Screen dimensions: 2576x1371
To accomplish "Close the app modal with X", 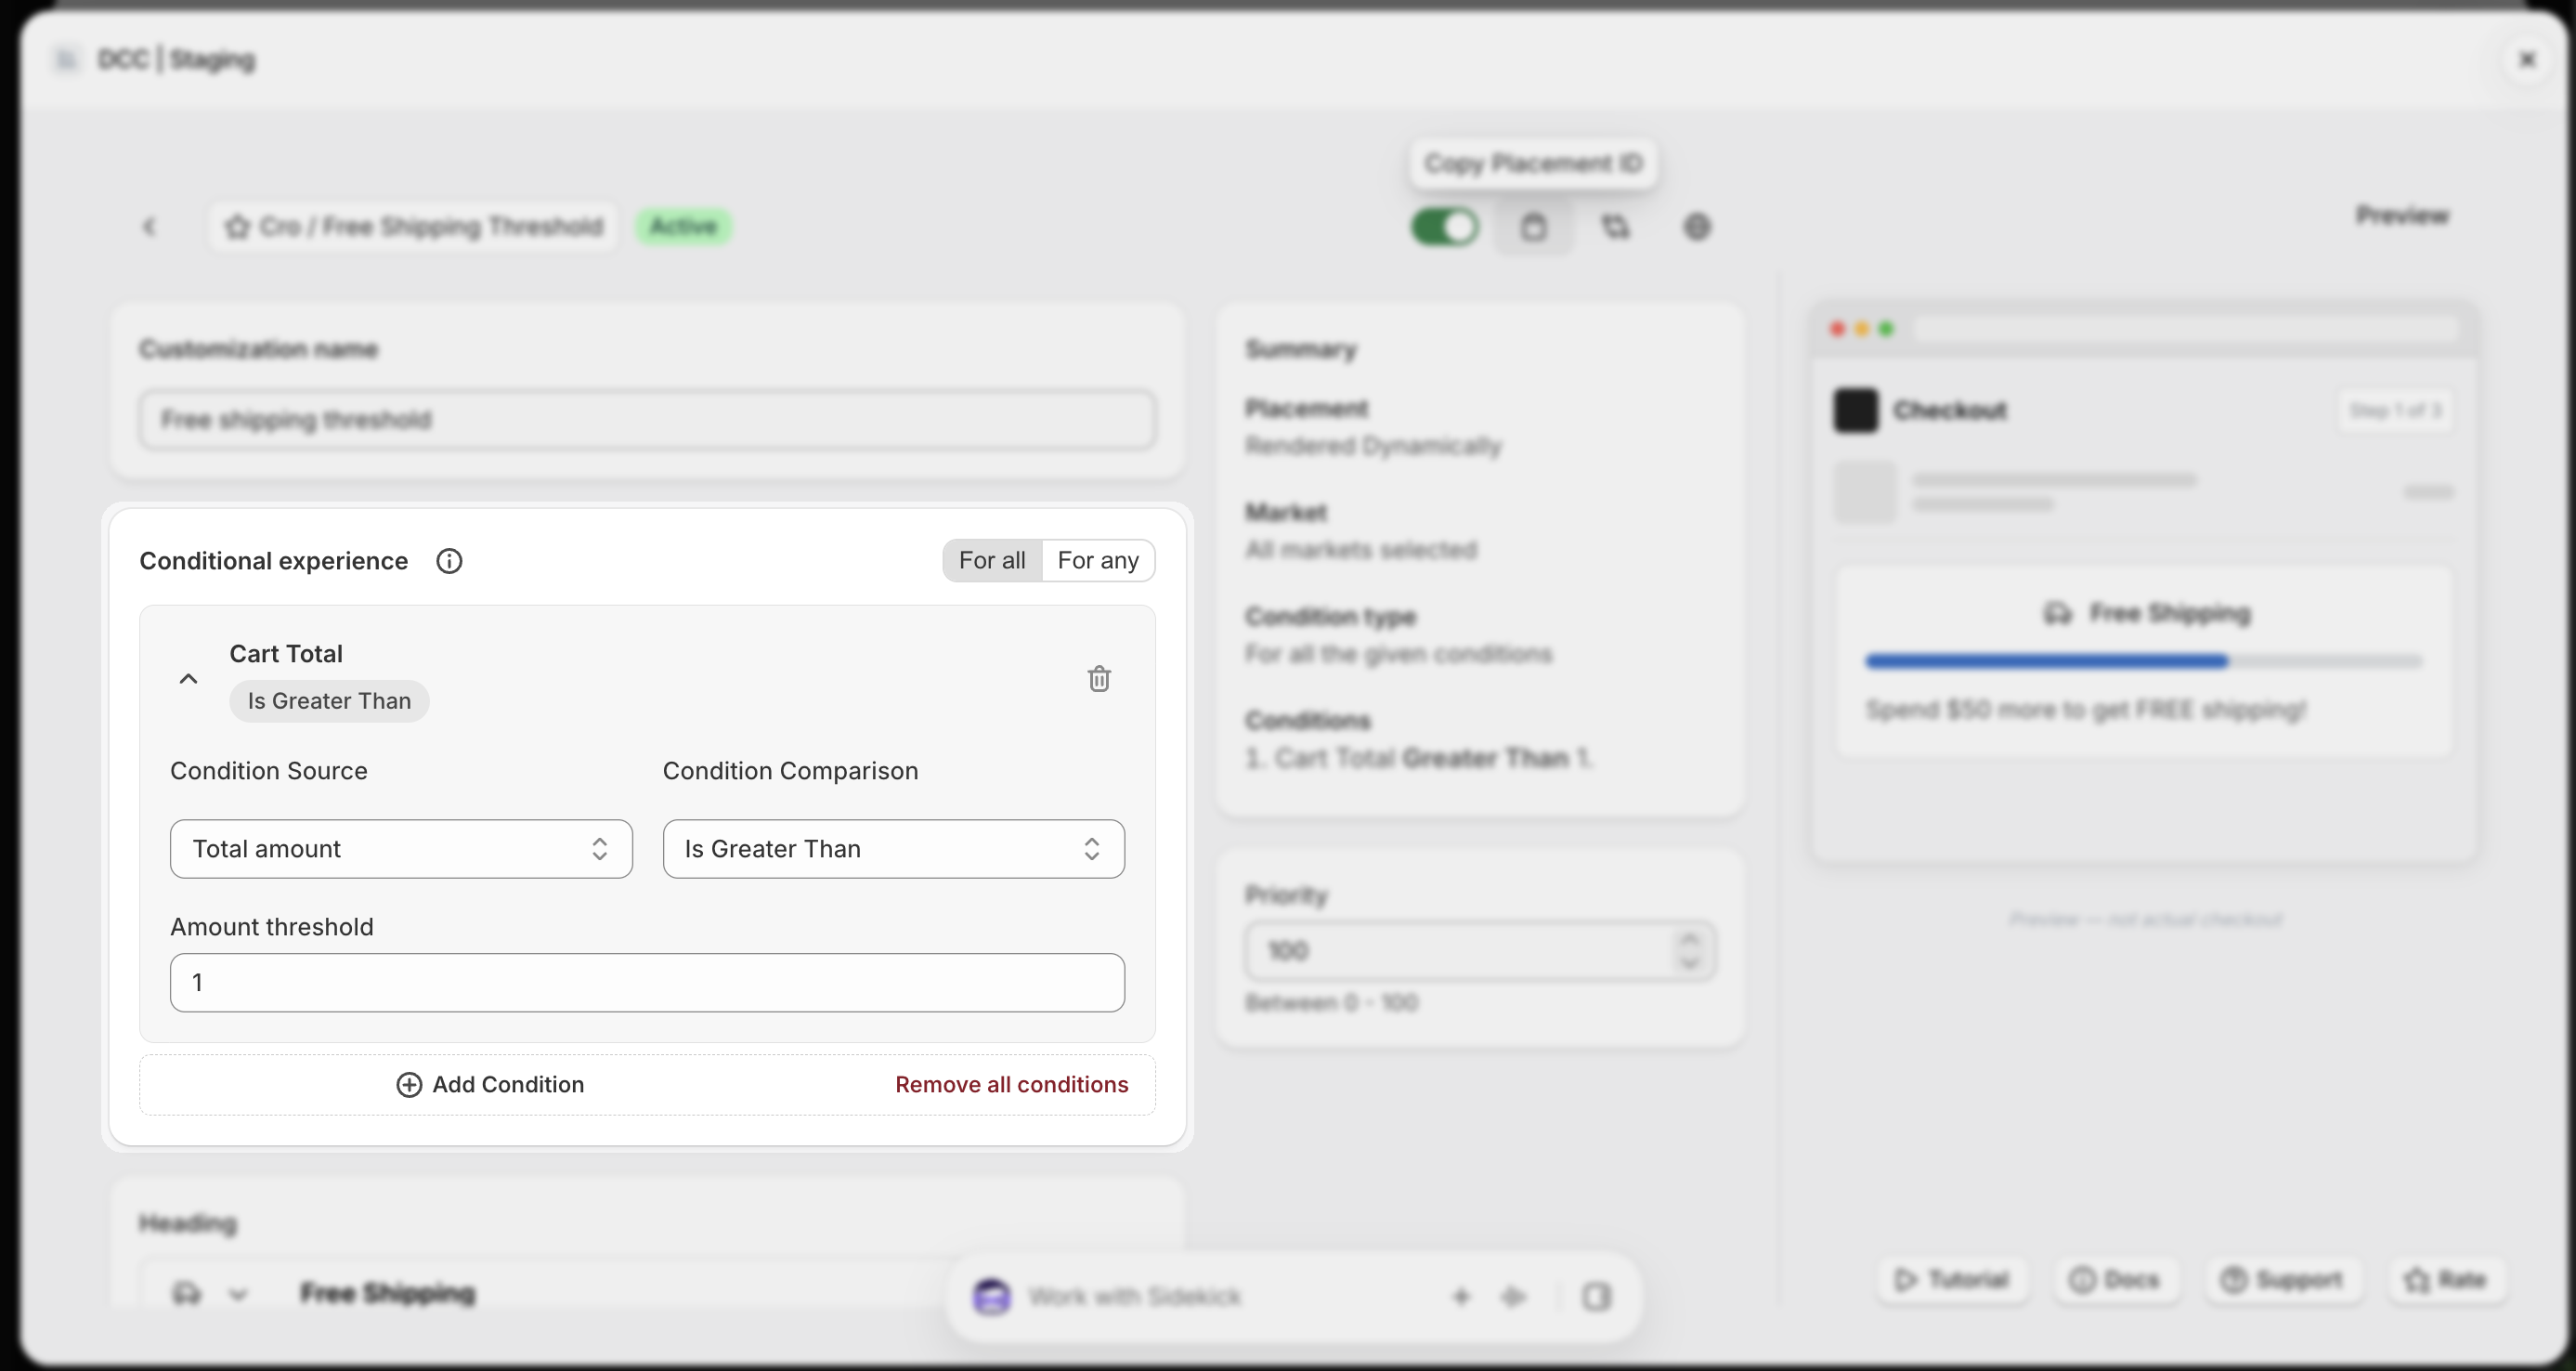I will (x=2527, y=60).
